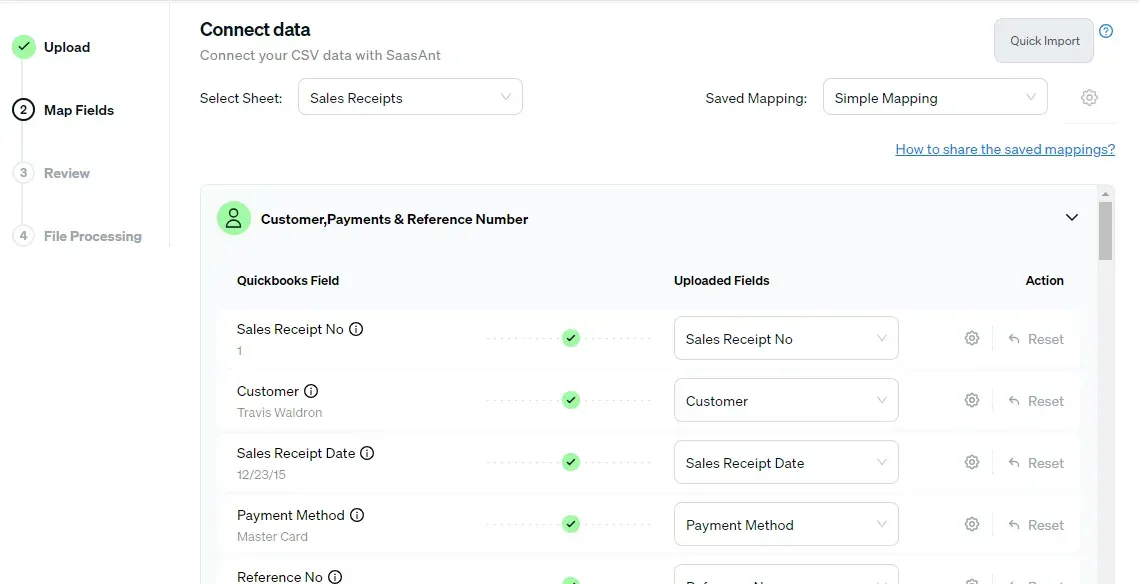Click the Quick Import button
This screenshot has width=1139, height=584.
coord(1044,41)
